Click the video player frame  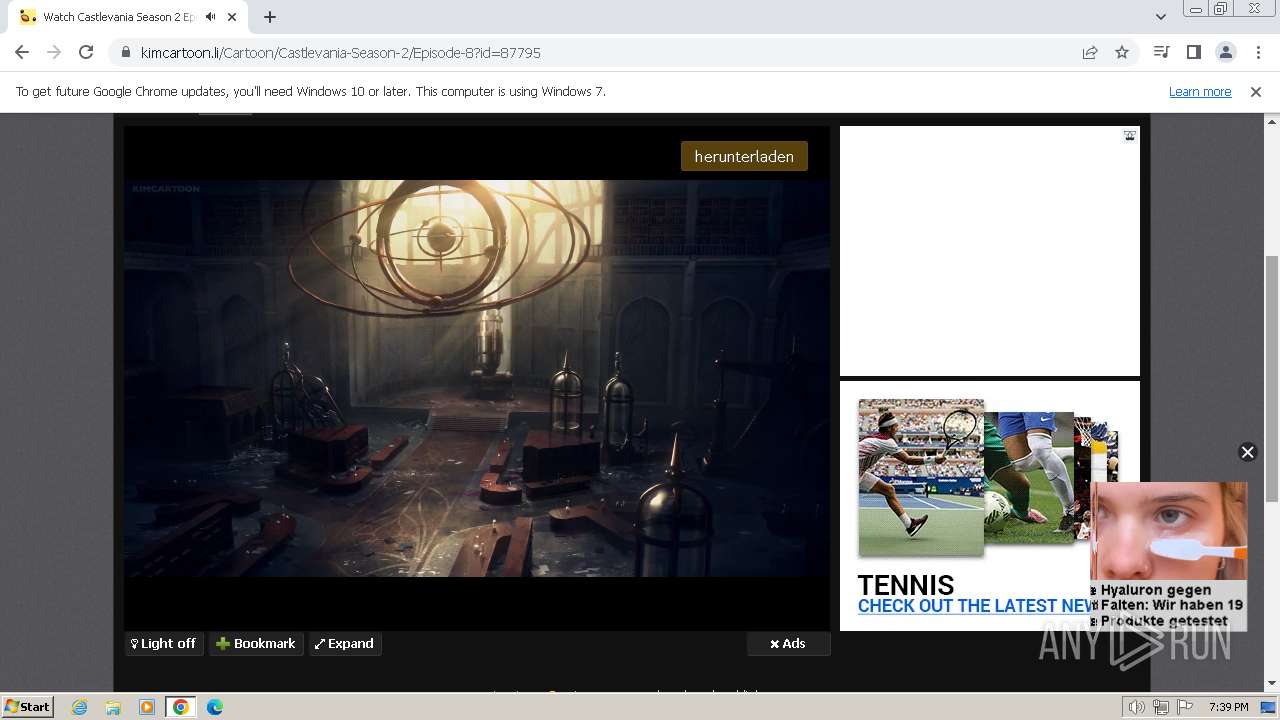(477, 378)
